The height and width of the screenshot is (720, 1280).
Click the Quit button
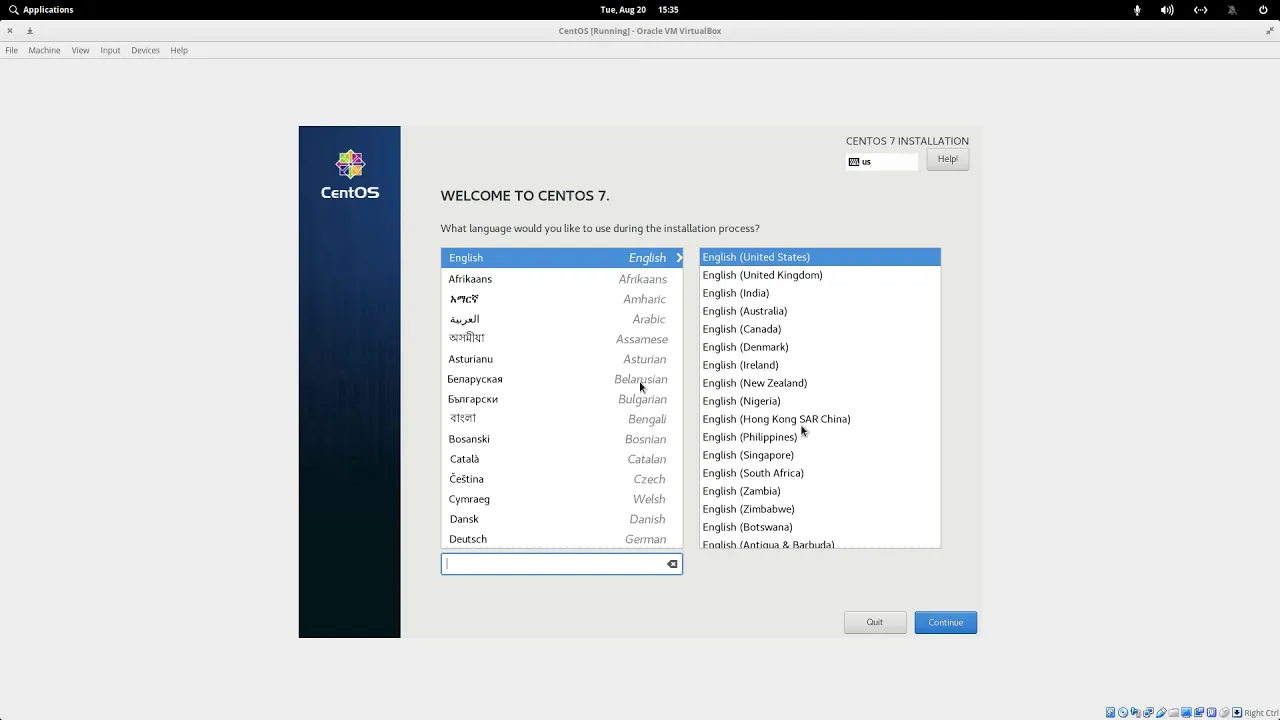pyautogui.click(x=875, y=622)
